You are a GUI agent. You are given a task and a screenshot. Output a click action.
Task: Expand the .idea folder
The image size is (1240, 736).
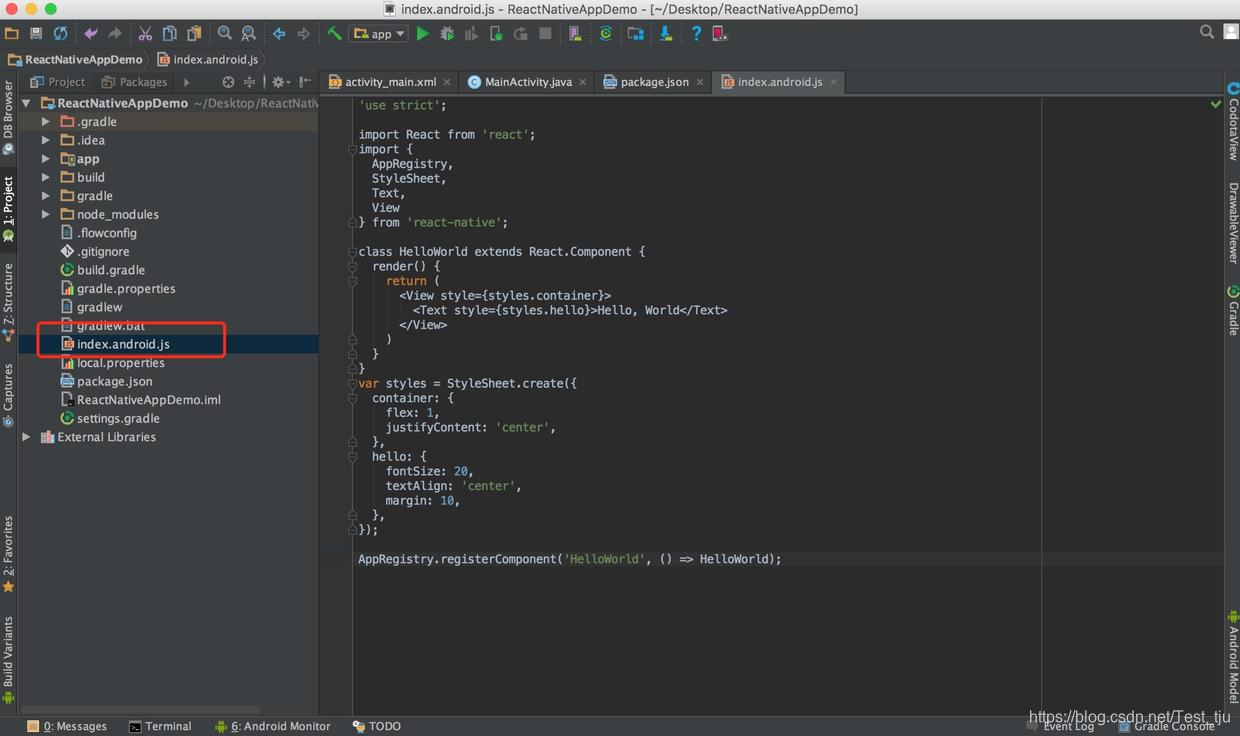coord(45,140)
